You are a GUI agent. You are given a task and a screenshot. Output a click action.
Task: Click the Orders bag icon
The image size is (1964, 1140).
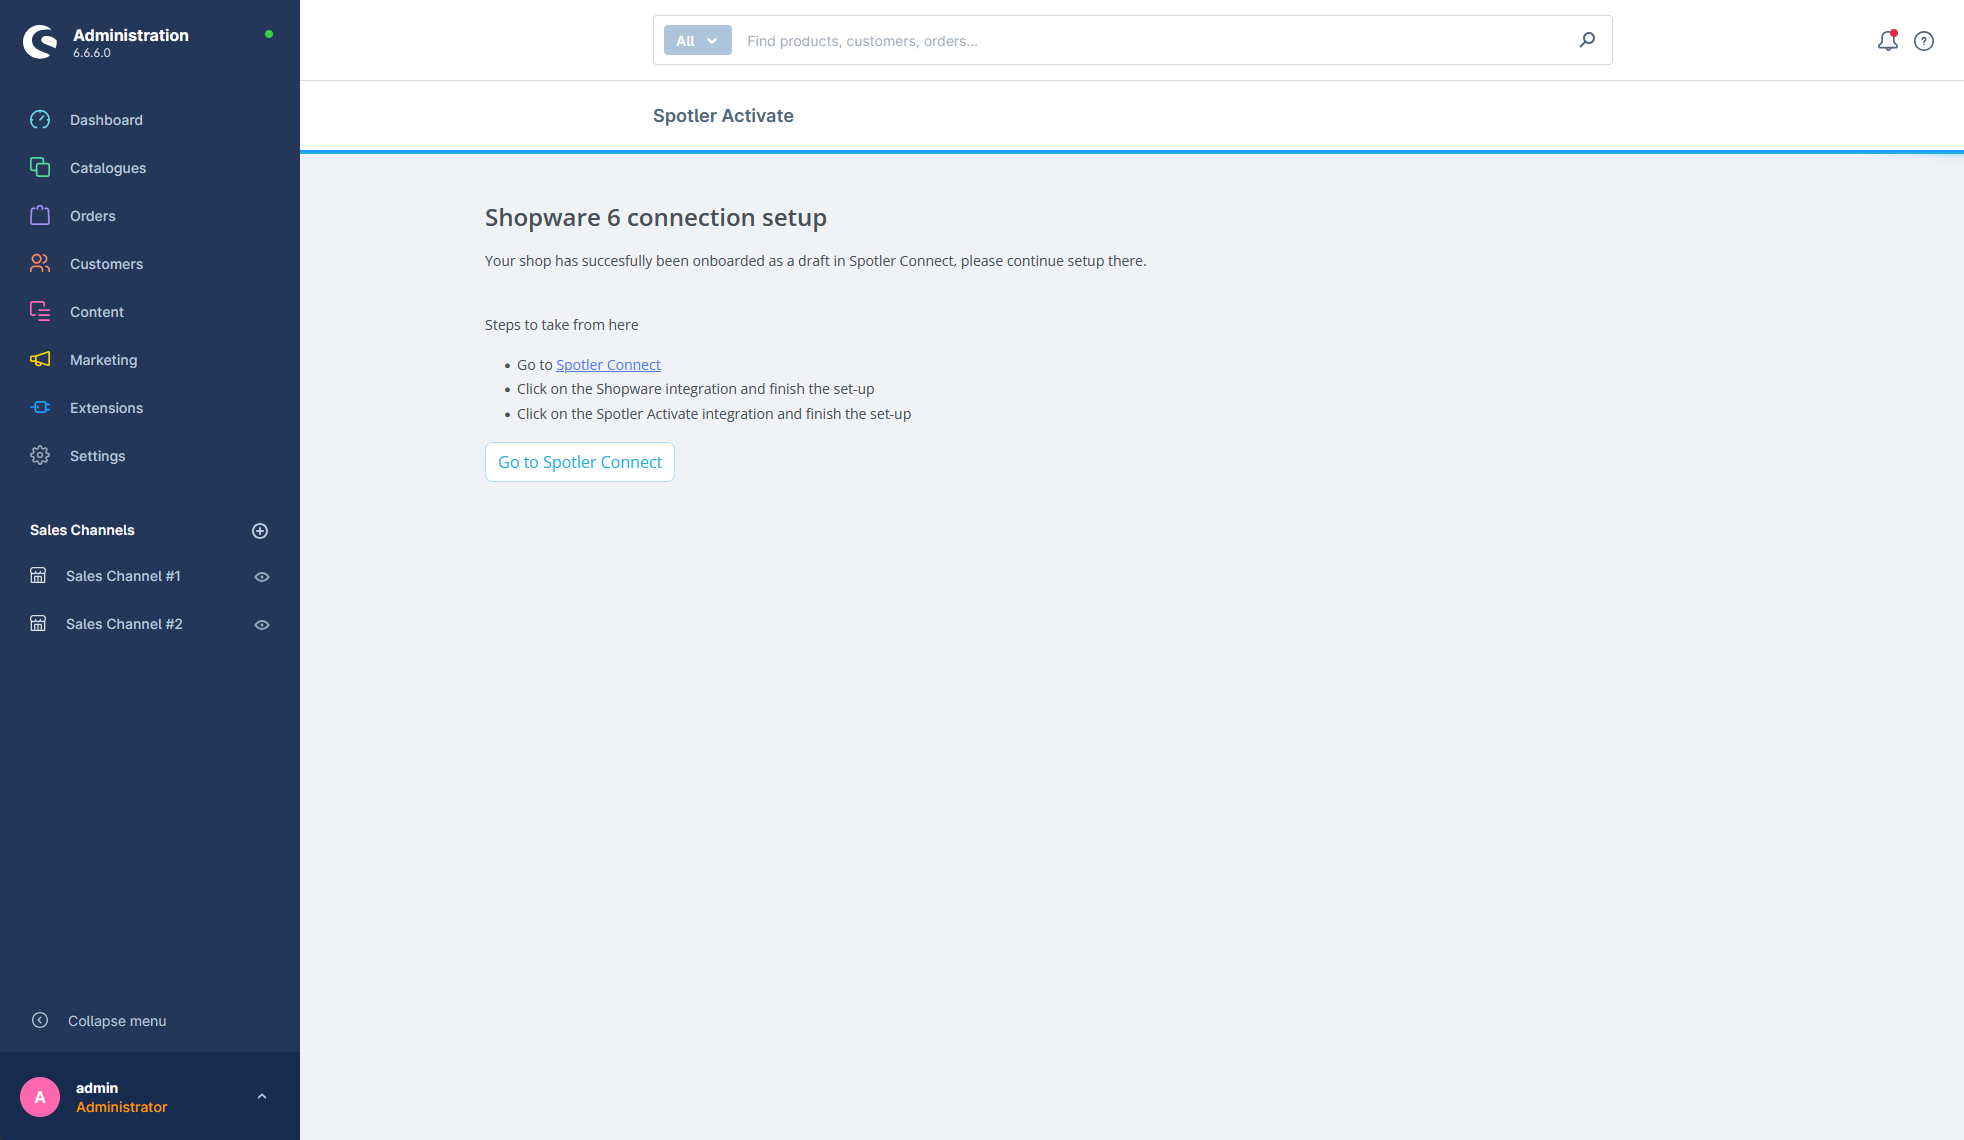tap(40, 216)
